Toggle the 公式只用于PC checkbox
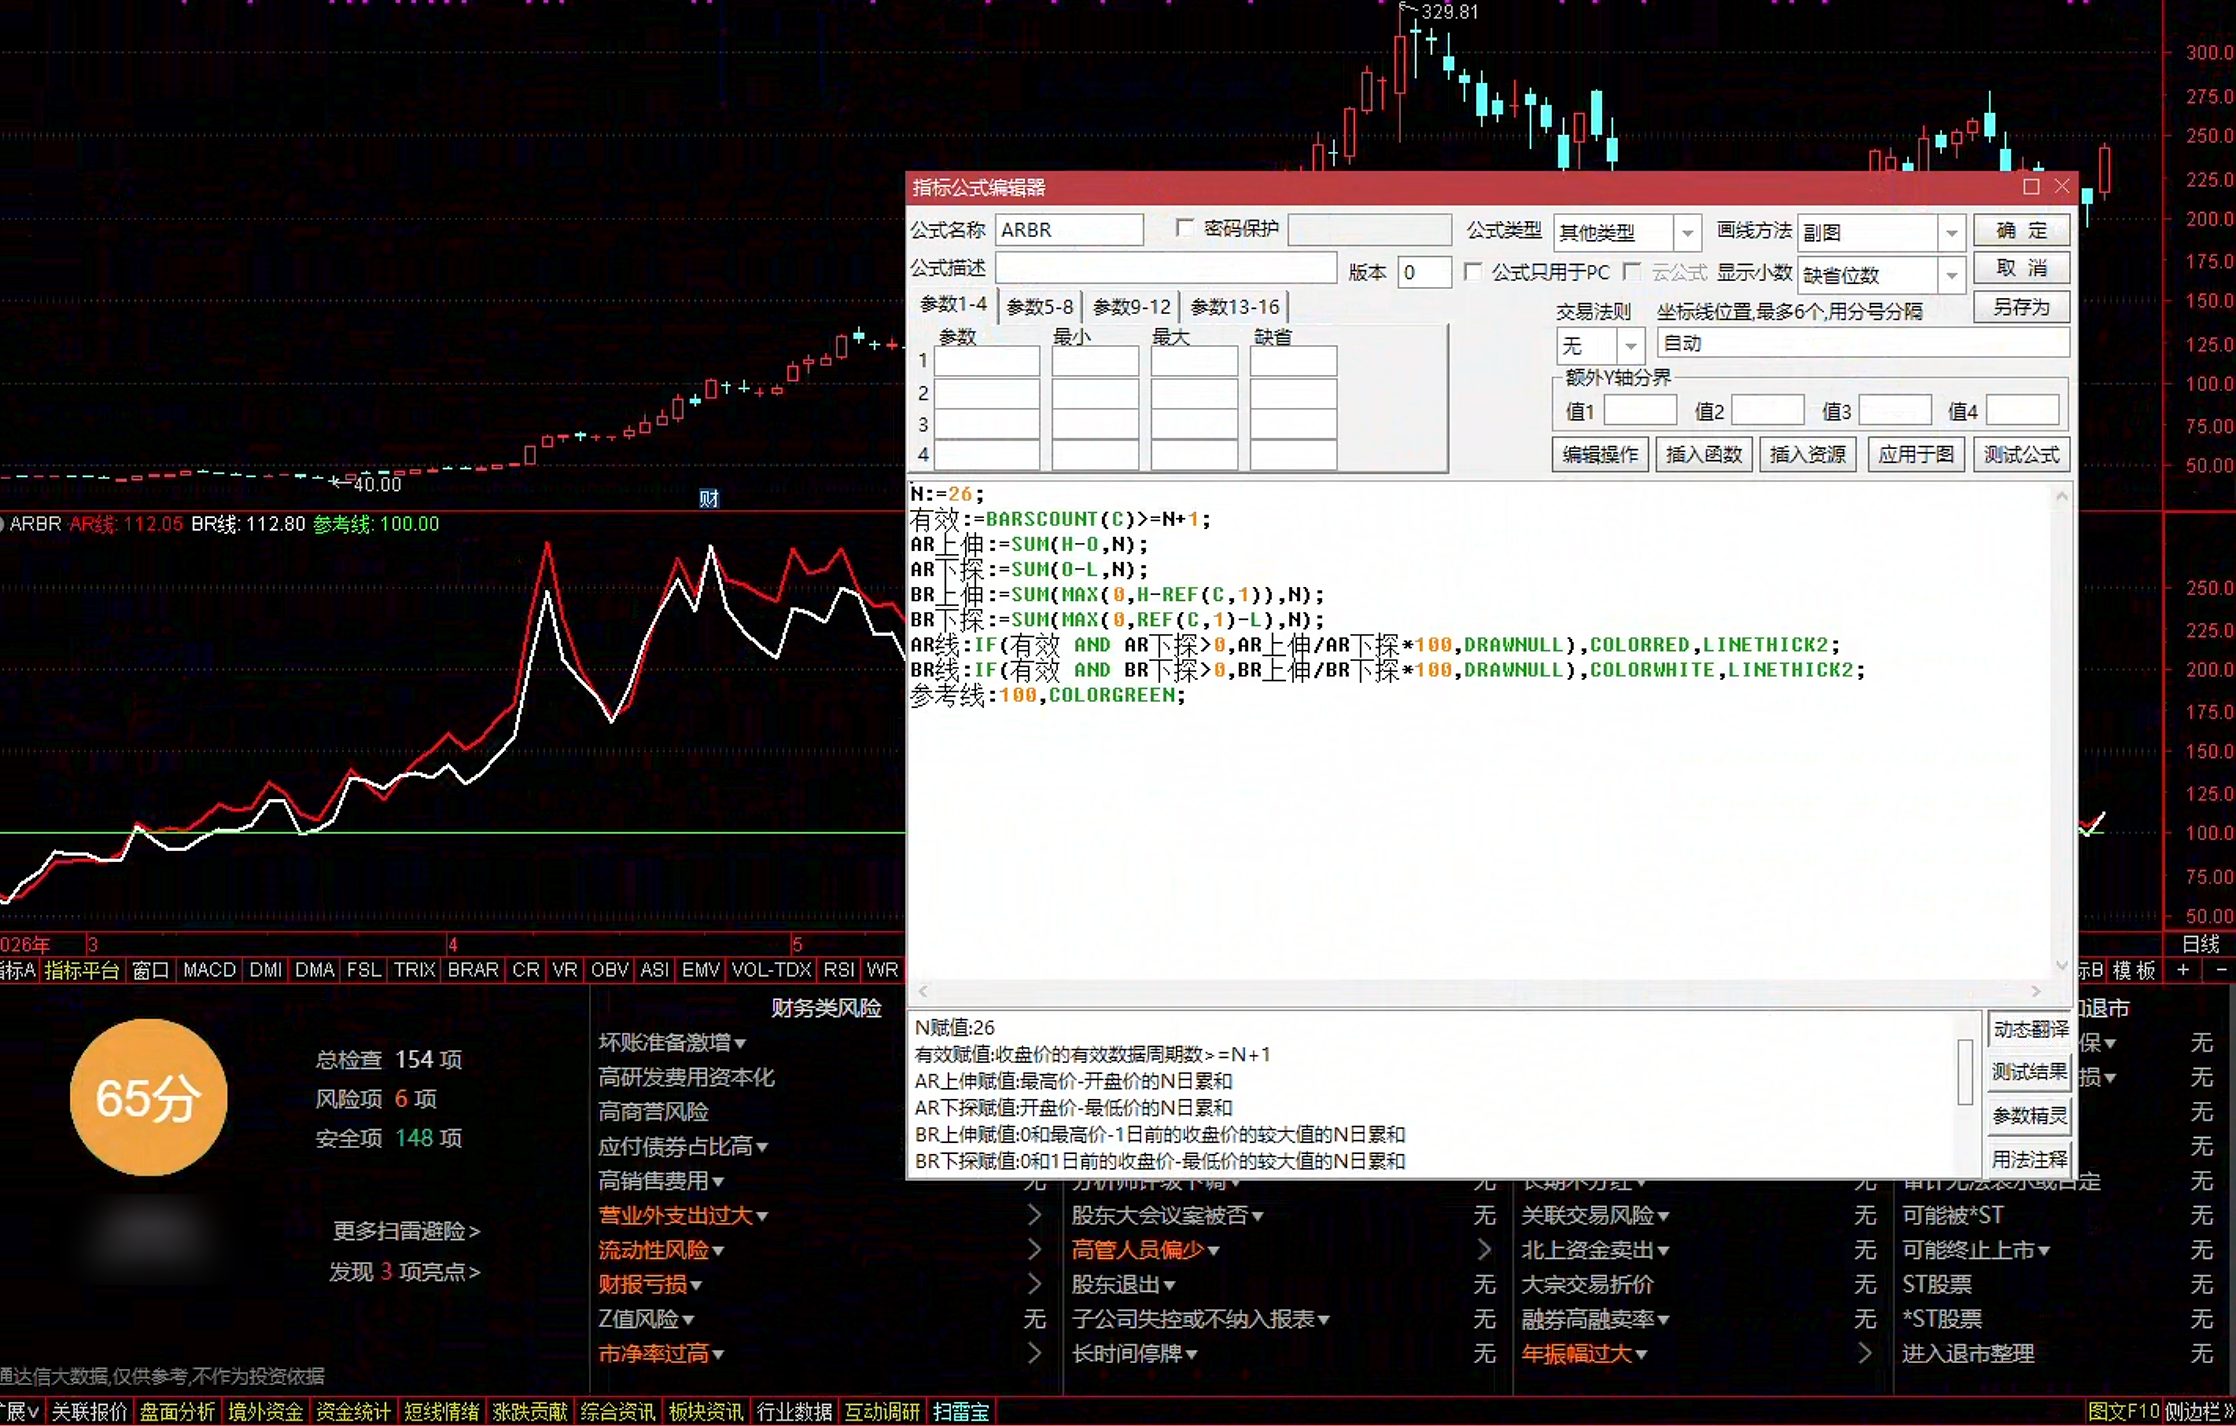 (1473, 272)
